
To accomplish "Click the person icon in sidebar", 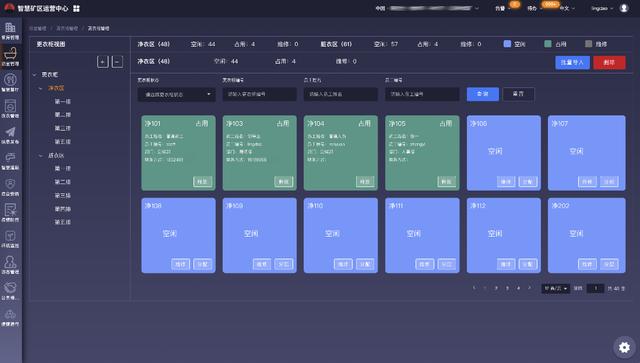I will tap(10, 262).
